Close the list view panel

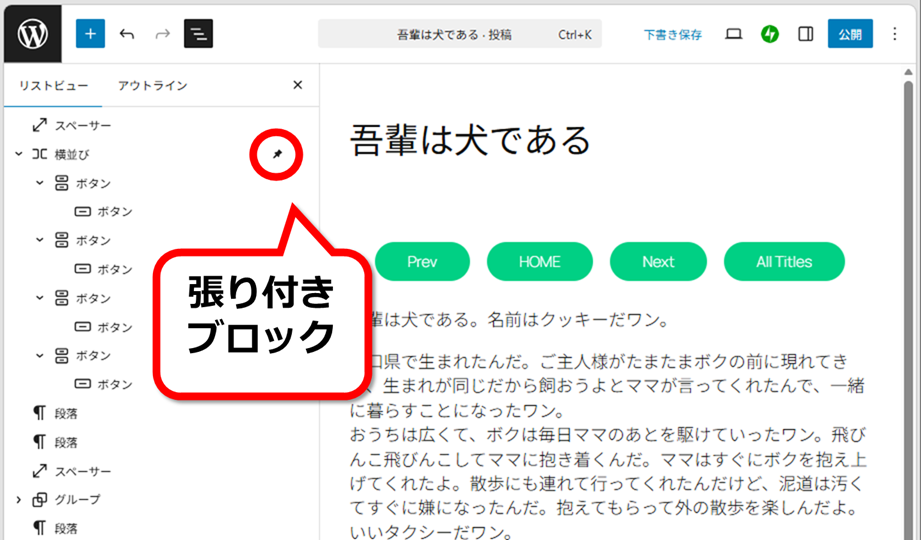(x=297, y=85)
